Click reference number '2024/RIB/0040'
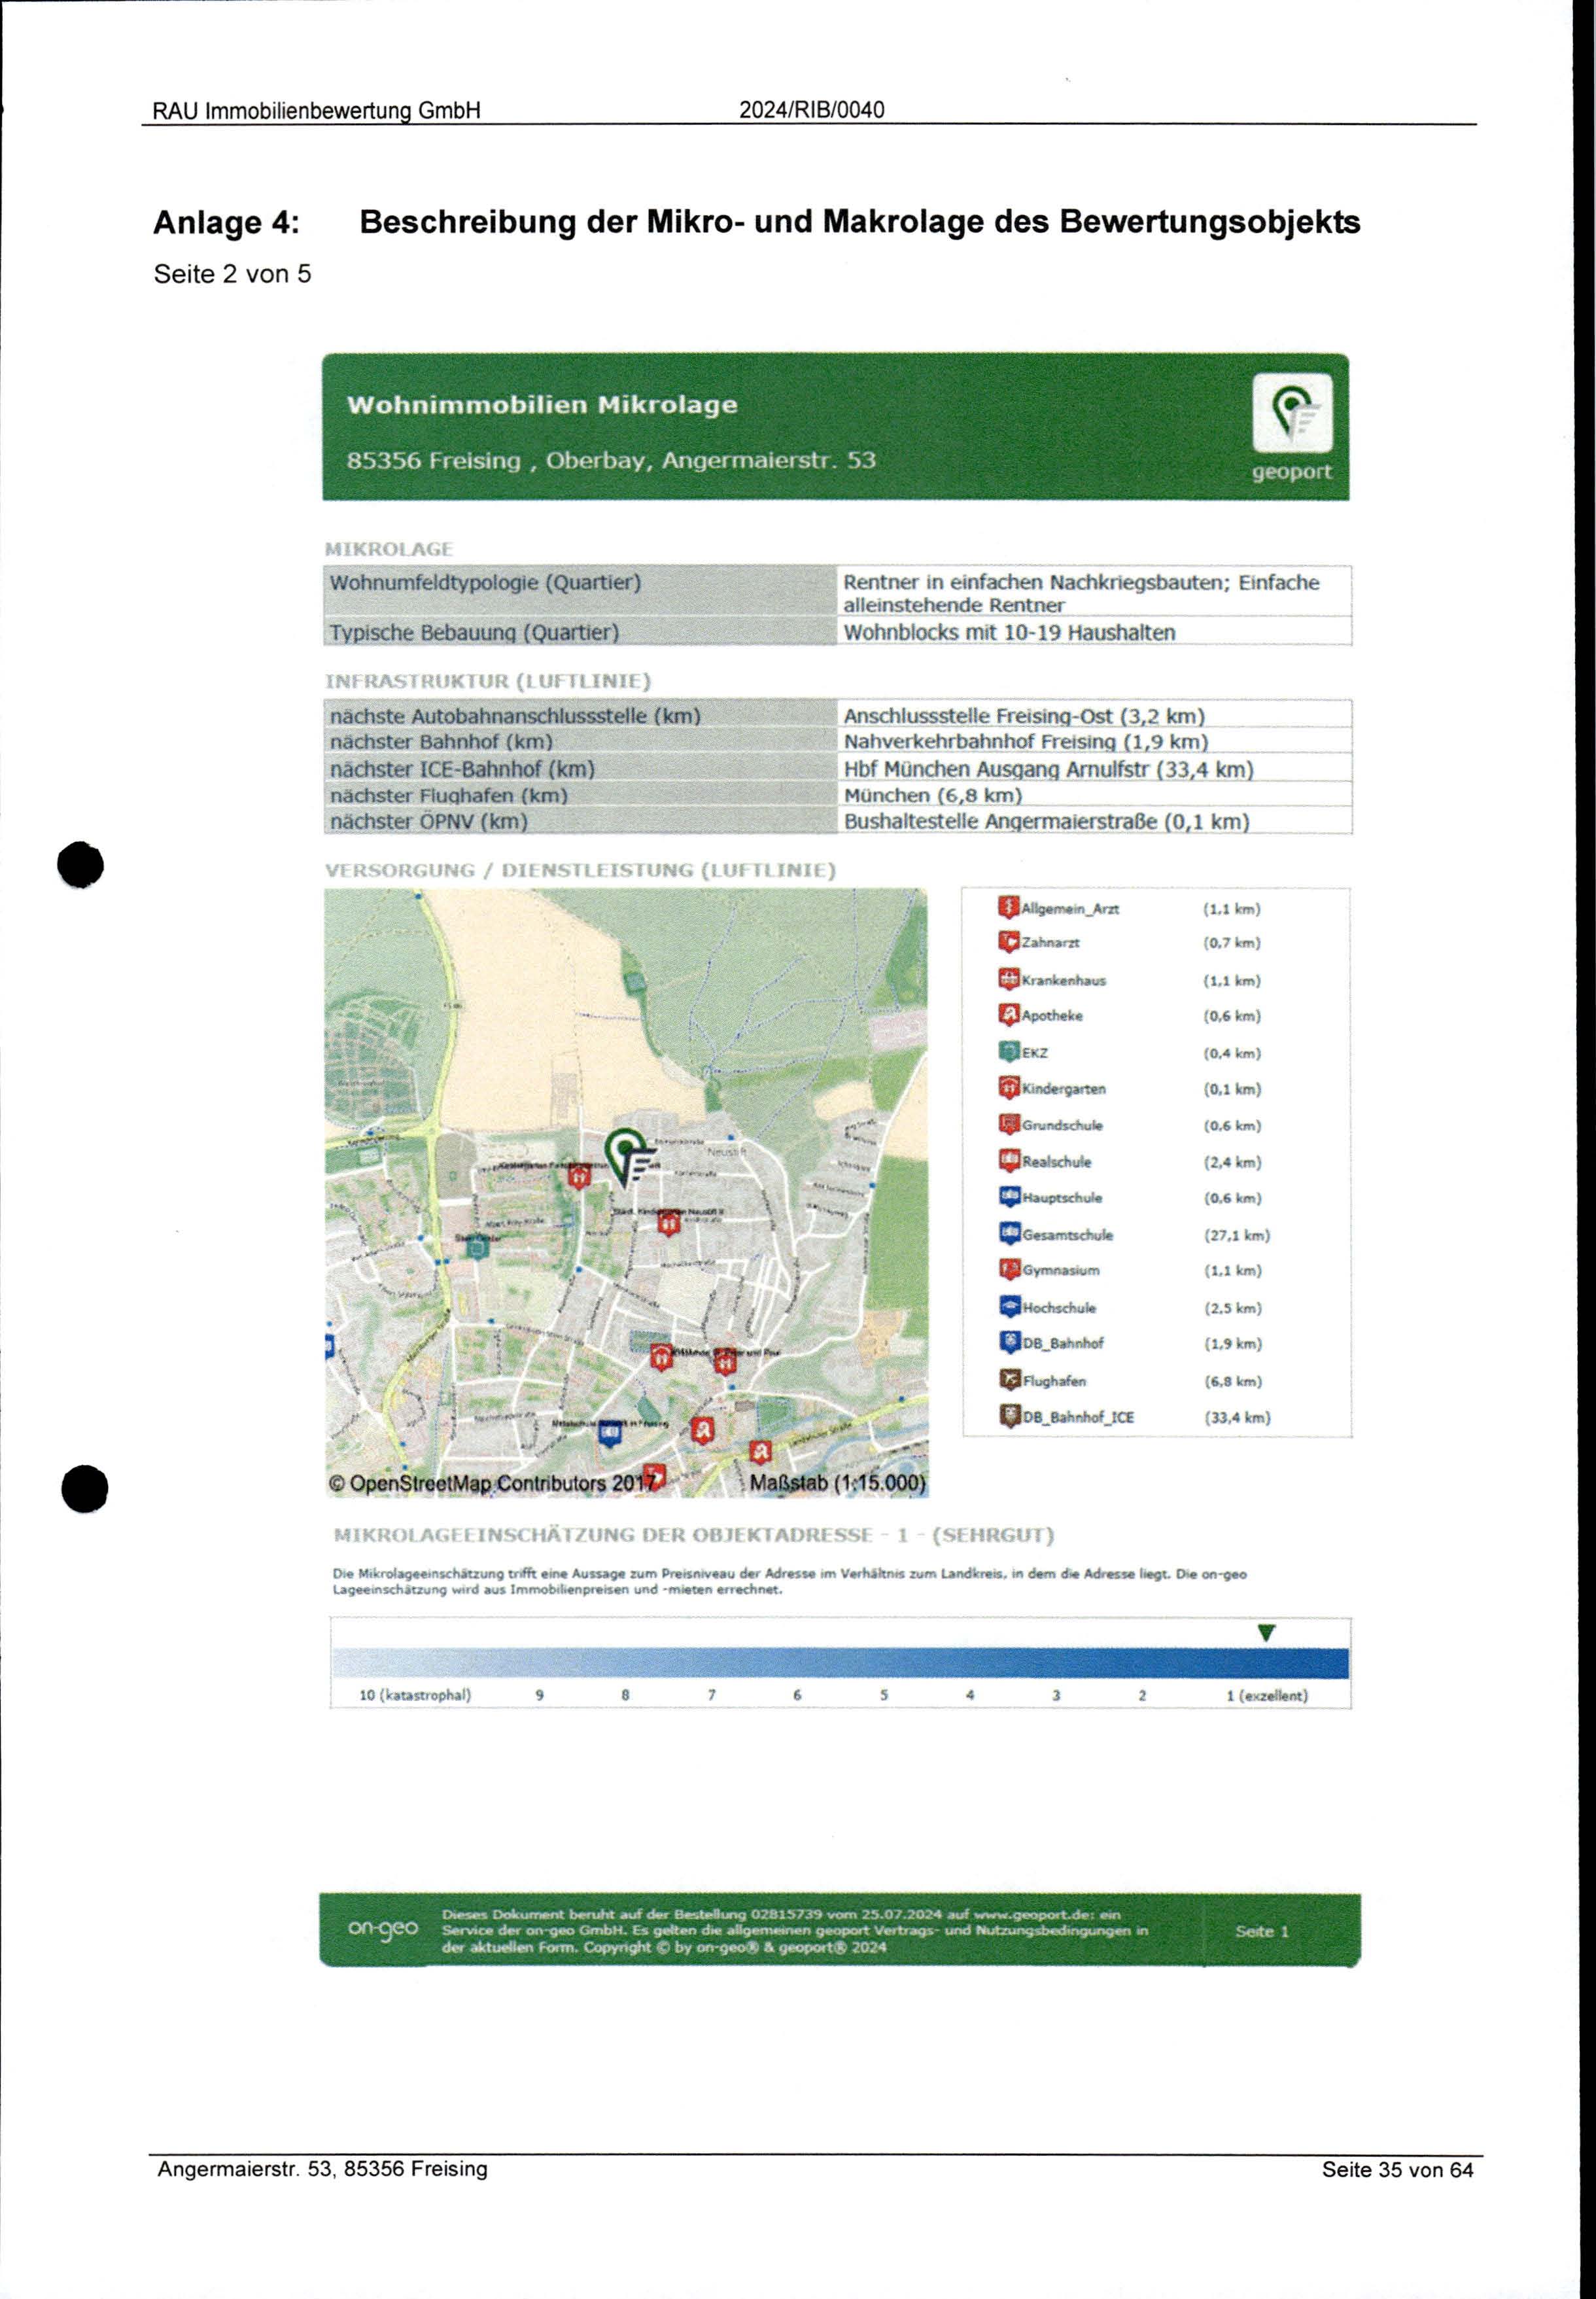The image size is (1596, 2299). 812,110
